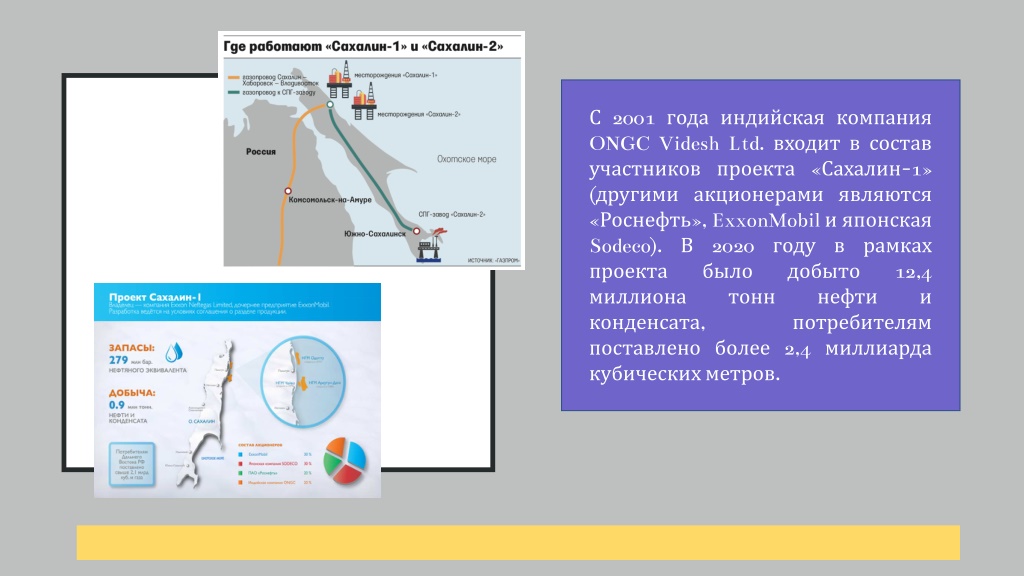Click the label «Охотское море» on the map
The height and width of the screenshot is (576, 1024).
click(x=466, y=159)
